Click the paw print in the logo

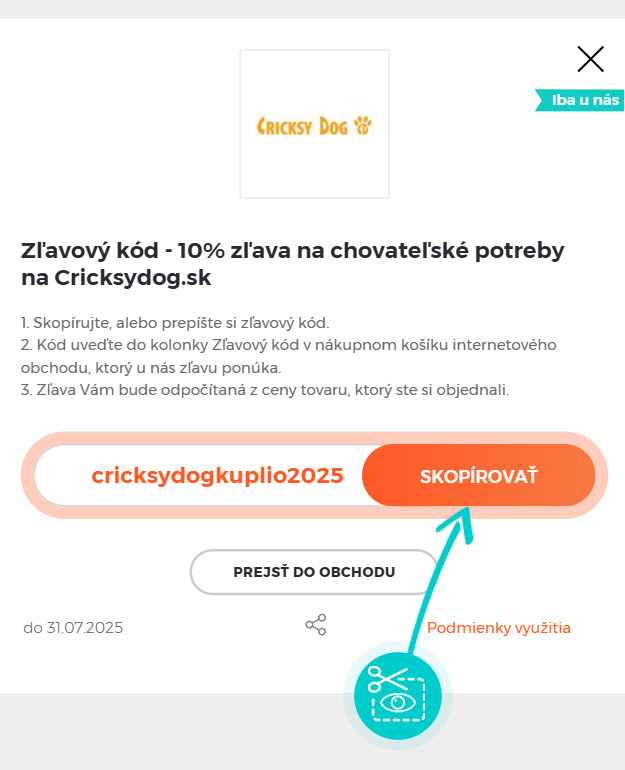[x=362, y=126]
